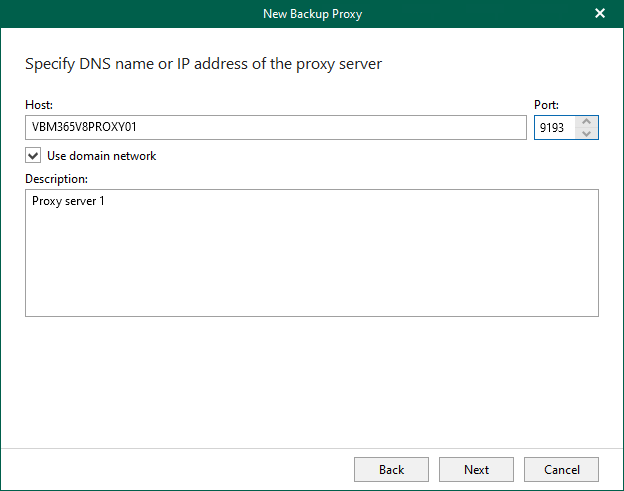This screenshot has height=491, width=624.
Task: Click inside the Description text area
Action: [311, 252]
